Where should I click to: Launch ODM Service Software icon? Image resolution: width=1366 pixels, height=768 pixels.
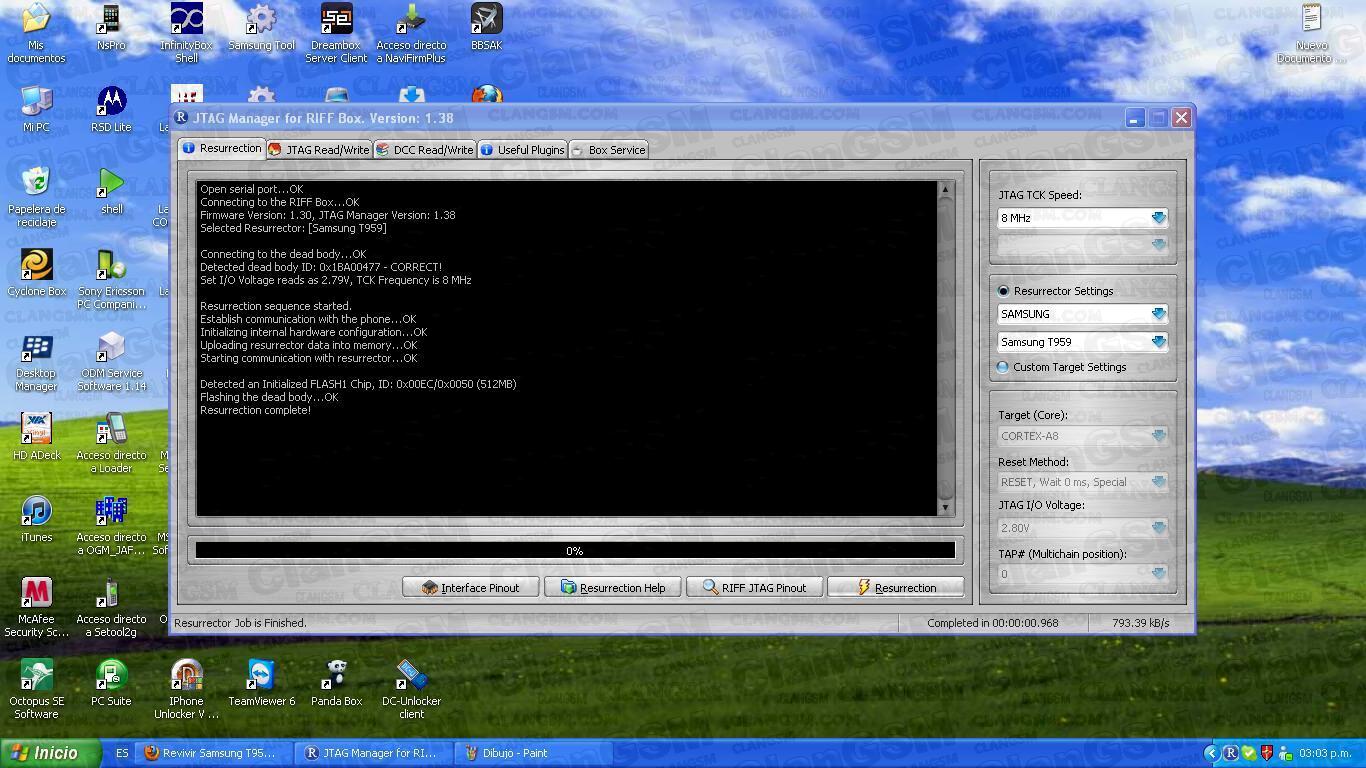point(111,361)
